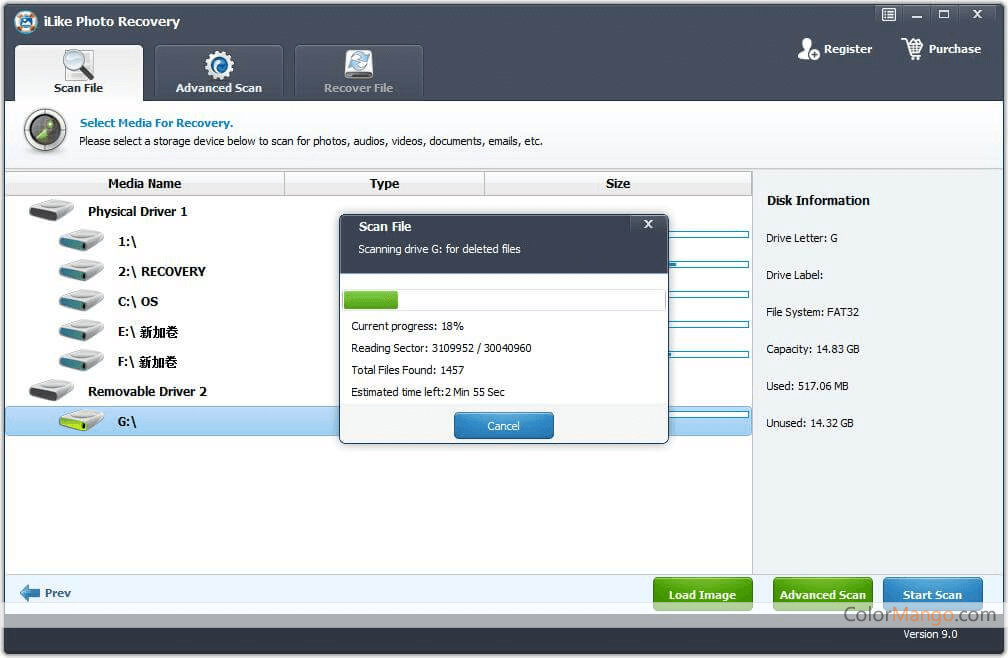
Task: Select the Removable Driver 2 disk icon
Action: pyautogui.click(x=51, y=391)
